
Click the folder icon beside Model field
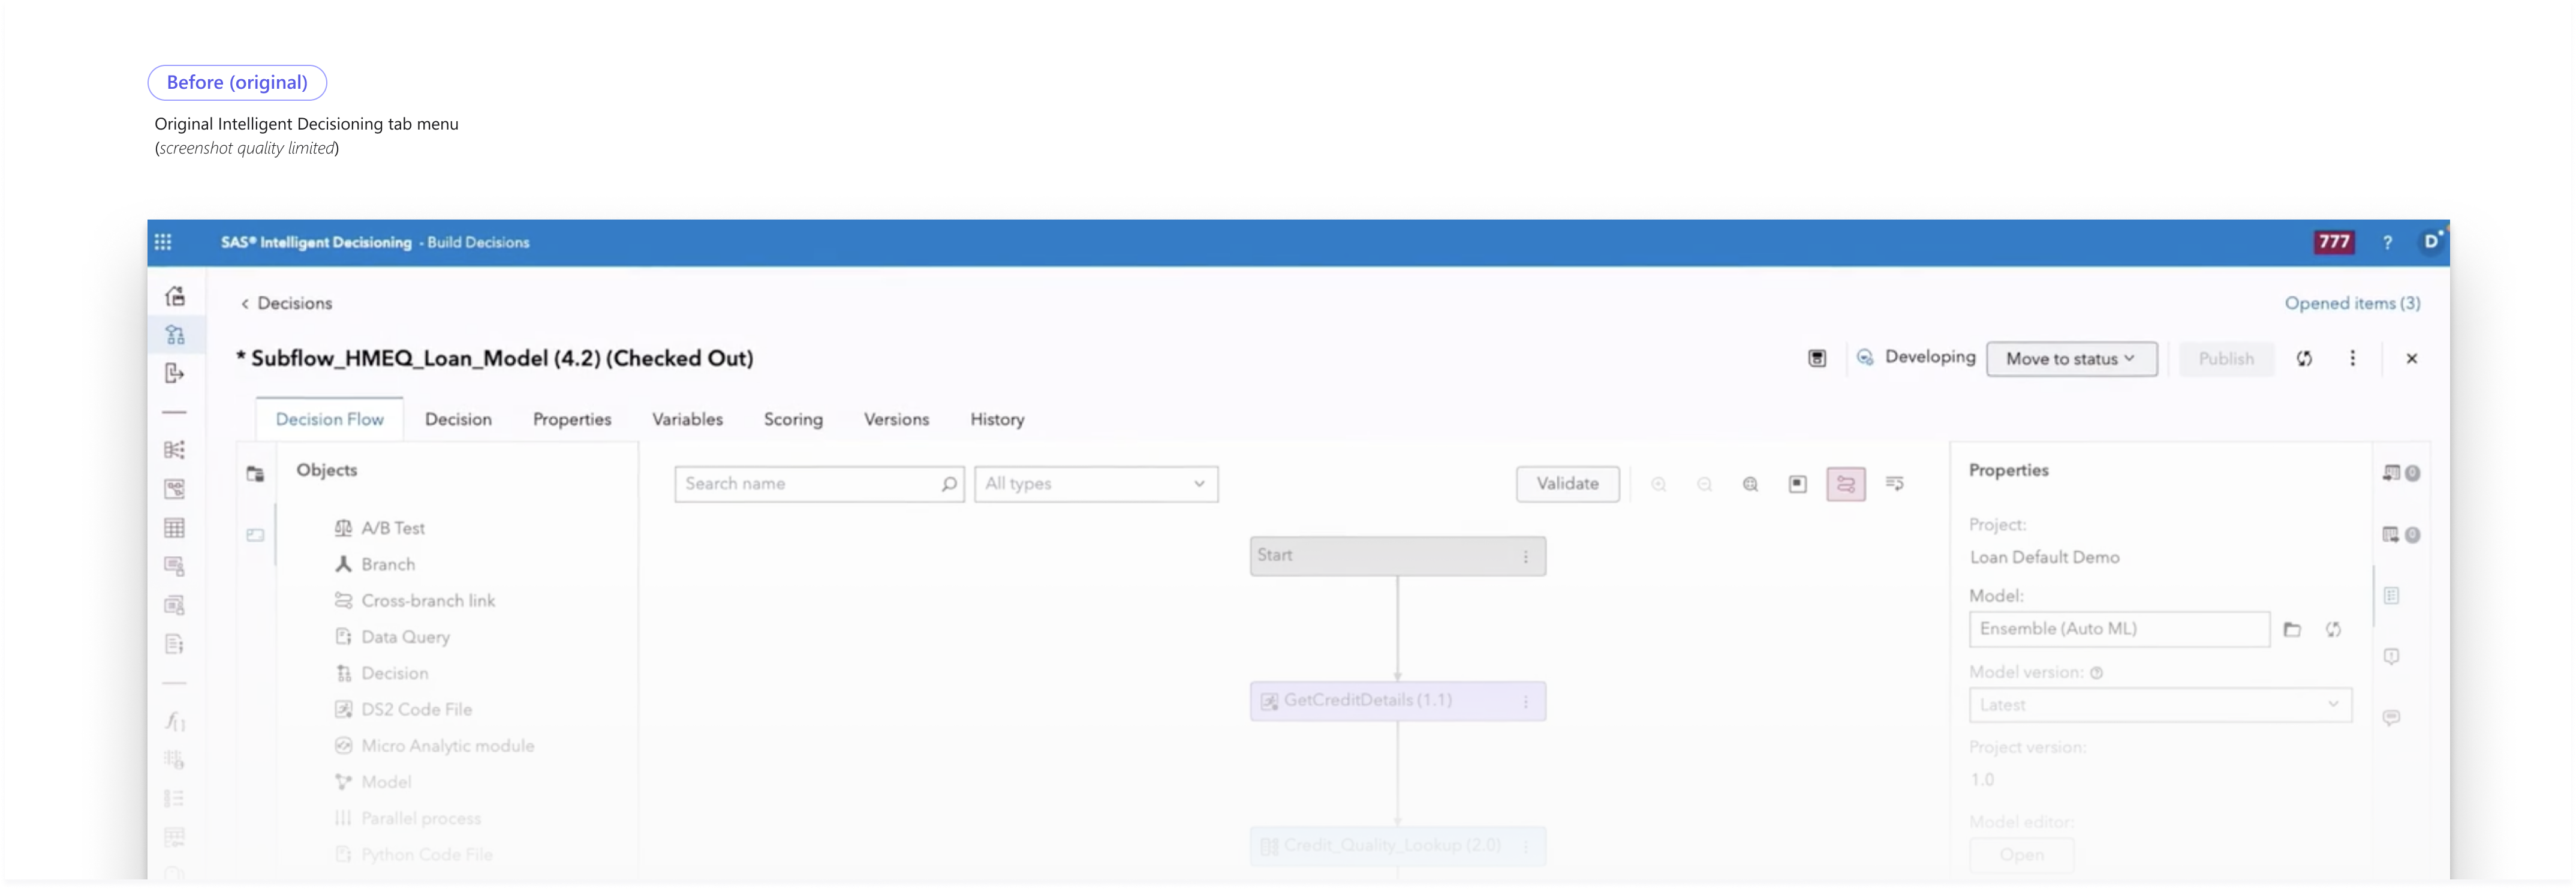coord(2292,629)
